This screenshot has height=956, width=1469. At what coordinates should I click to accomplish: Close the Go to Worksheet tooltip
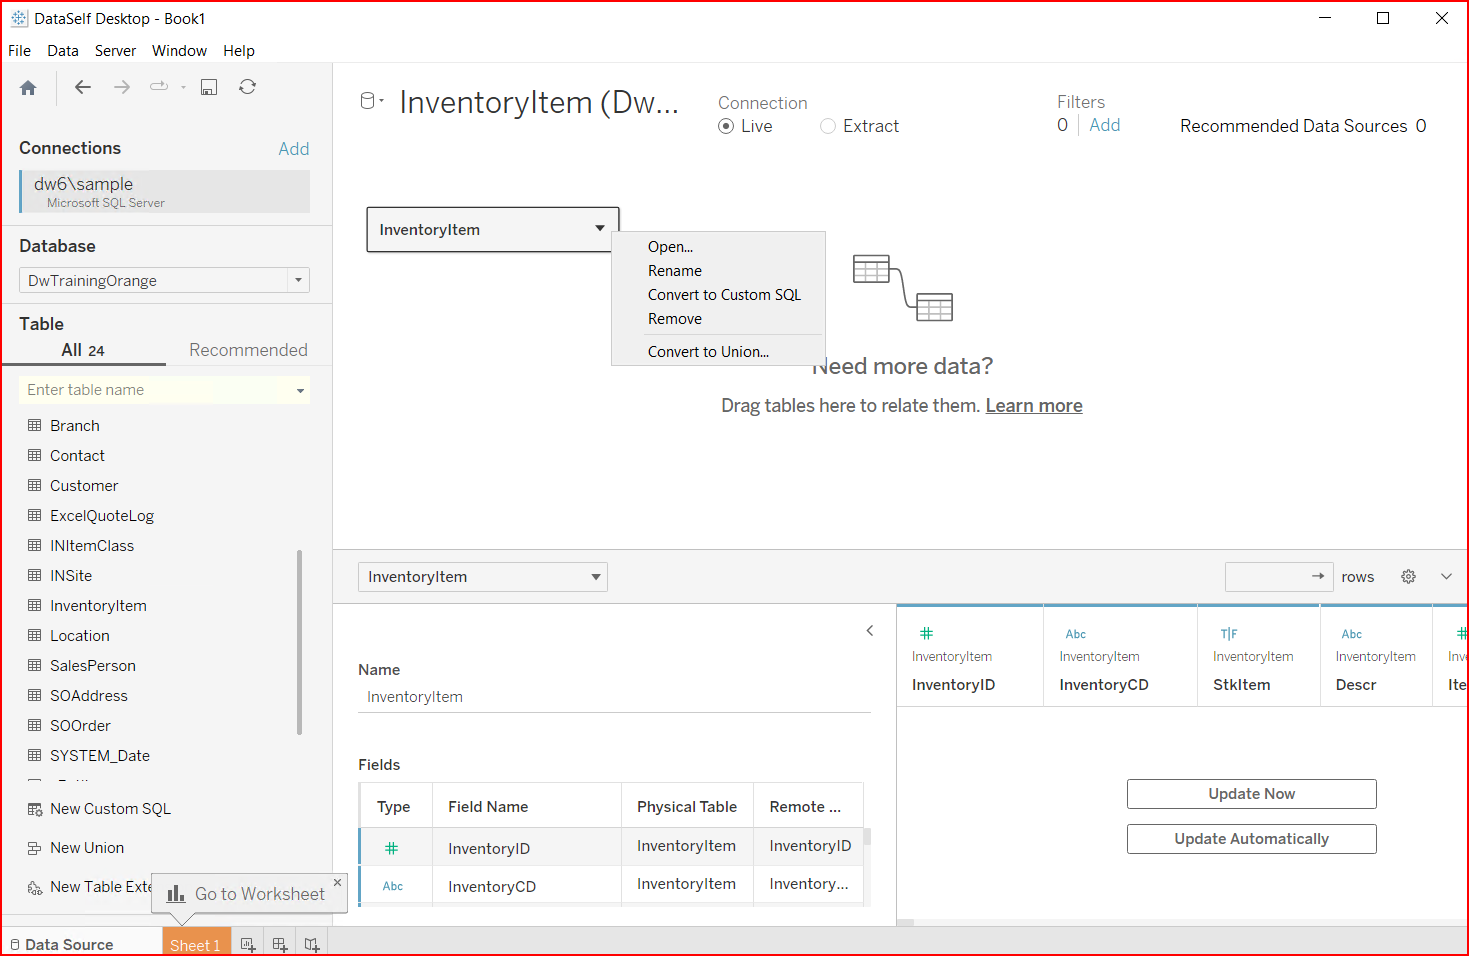(x=337, y=882)
